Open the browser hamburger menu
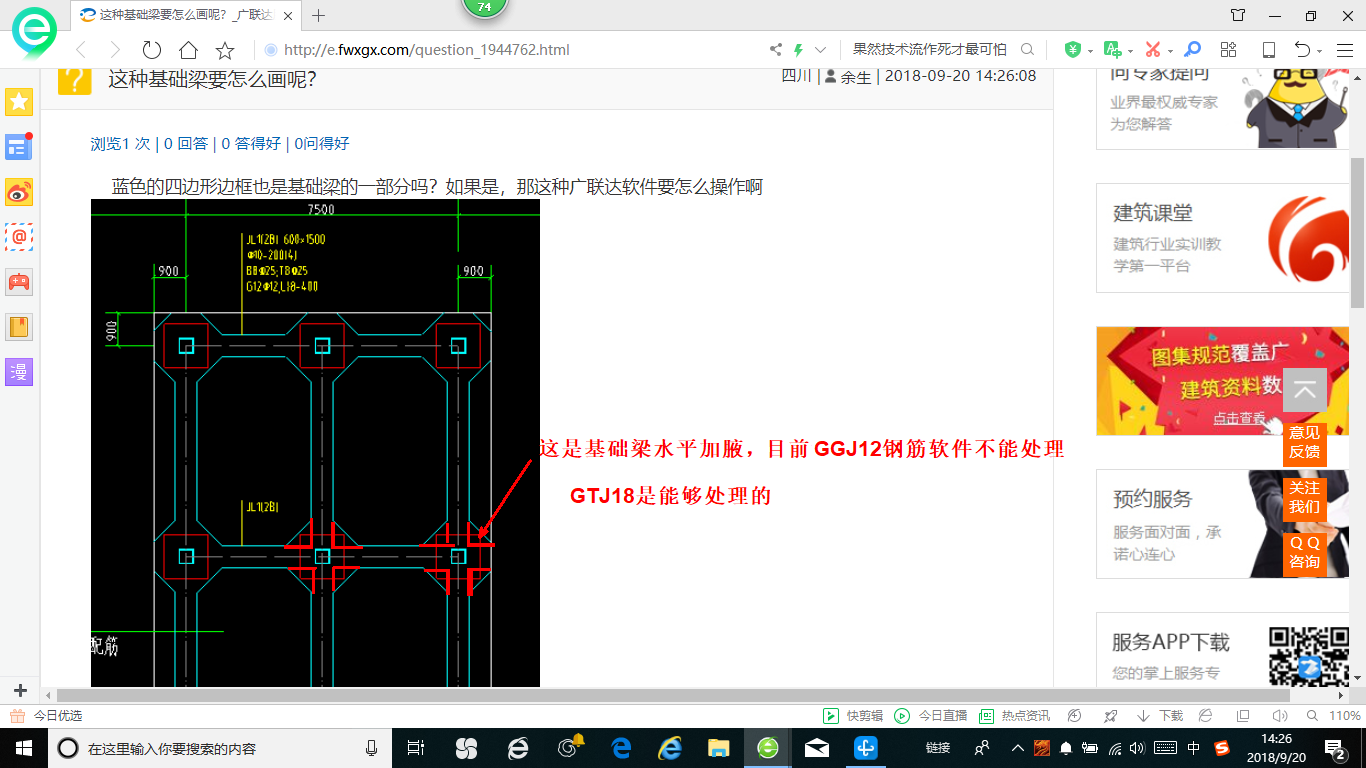 (1343, 49)
